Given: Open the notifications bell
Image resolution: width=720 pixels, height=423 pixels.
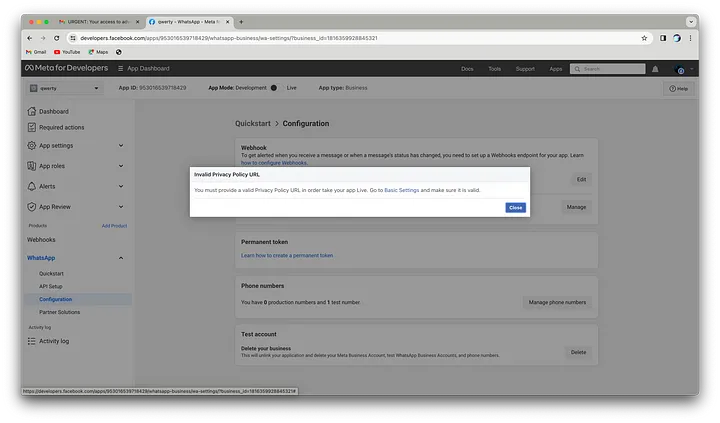Looking at the screenshot, I should (655, 69).
